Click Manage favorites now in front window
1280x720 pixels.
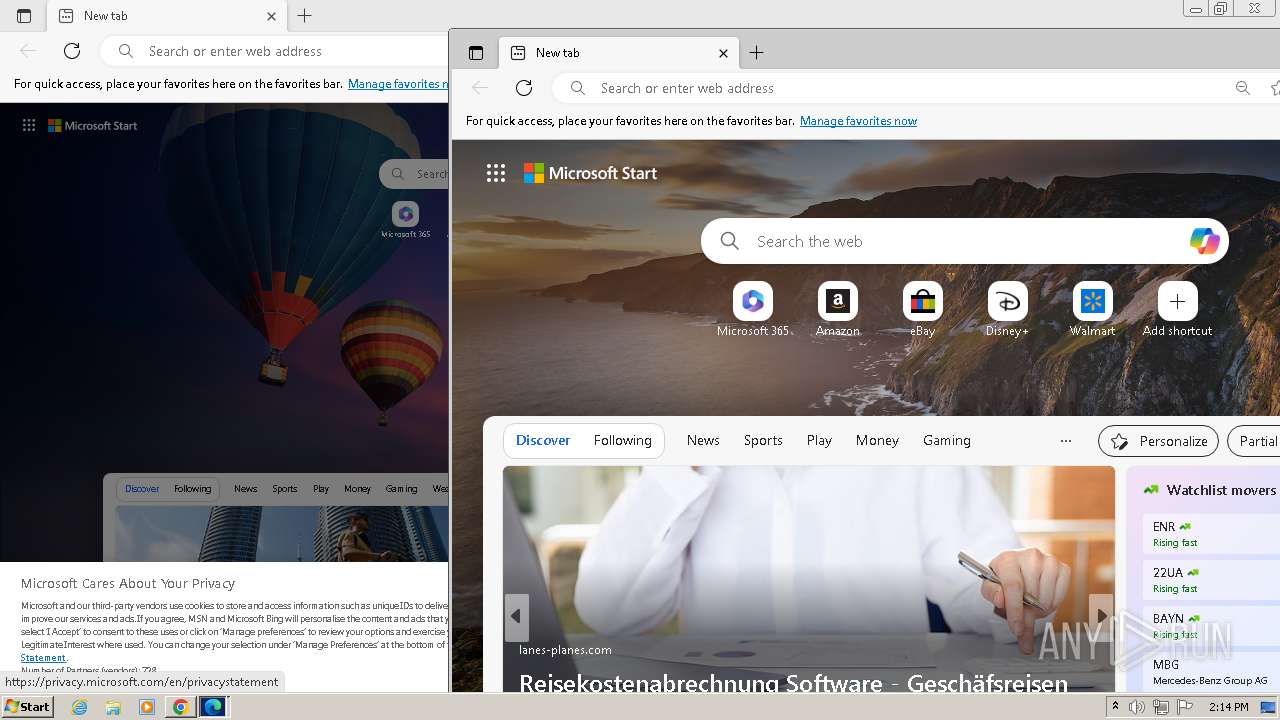[858, 121]
